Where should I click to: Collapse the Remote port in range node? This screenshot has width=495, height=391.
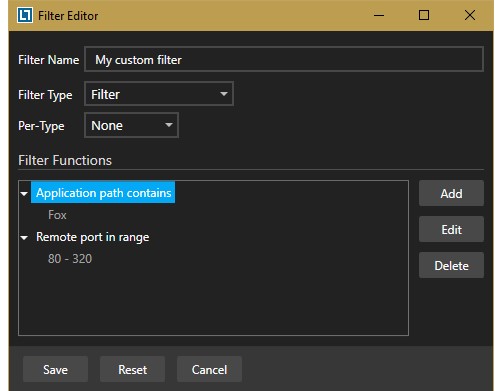pyautogui.click(x=24, y=238)
